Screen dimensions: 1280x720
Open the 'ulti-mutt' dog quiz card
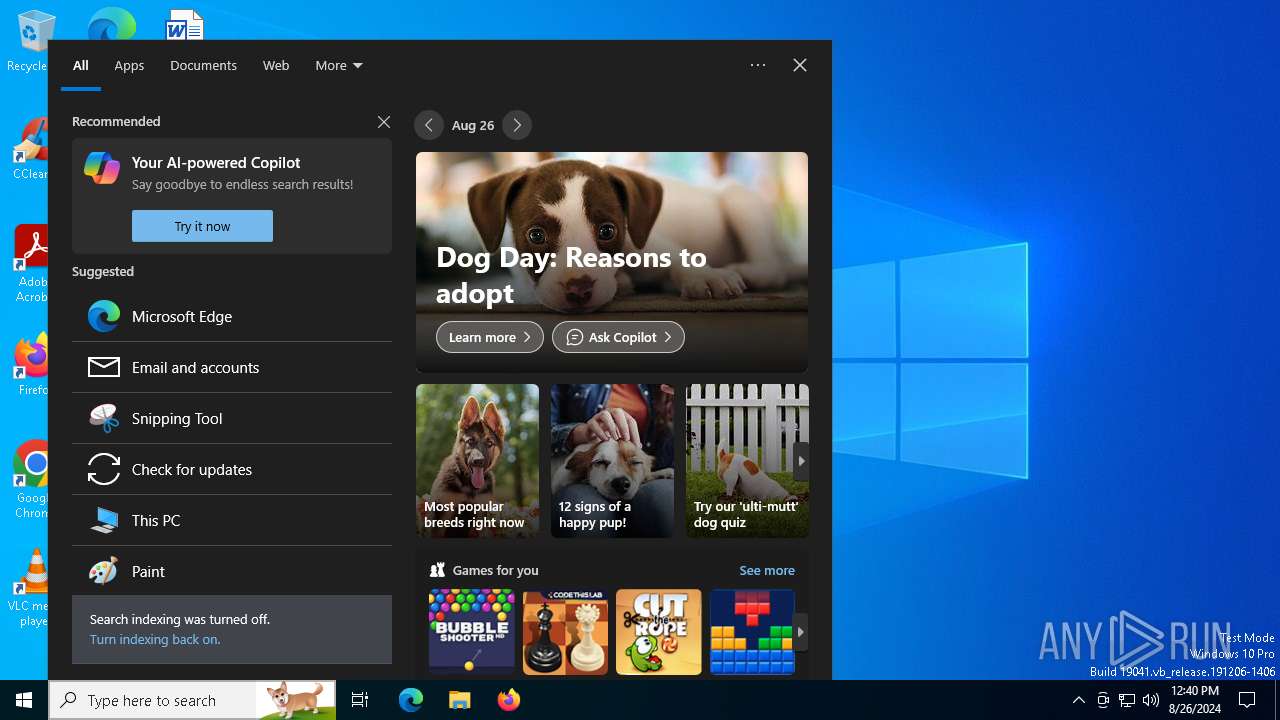pos(747,461)
